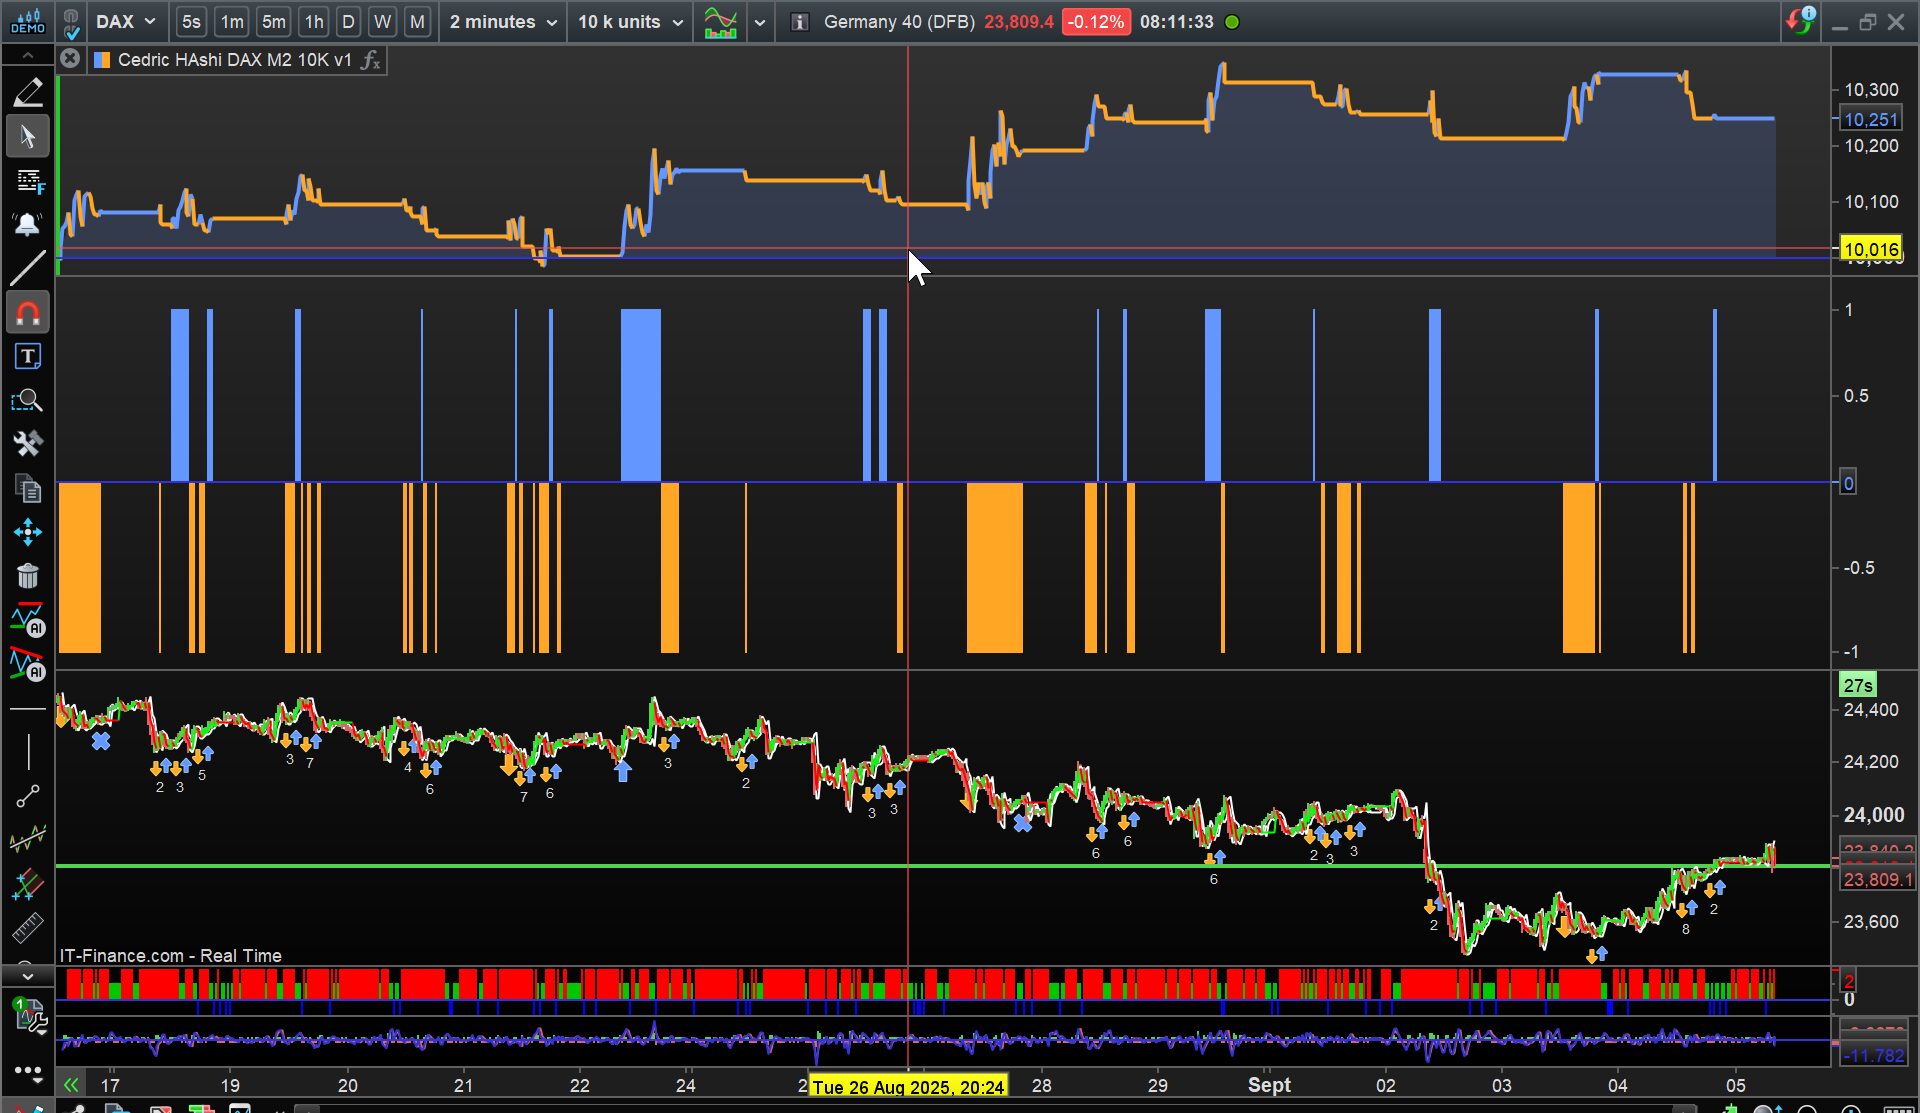This screenshot has width=1920, height=1113.
Task: Open the 10 k units dropdown
Action: pyautogui.click(x=630, y=22)
